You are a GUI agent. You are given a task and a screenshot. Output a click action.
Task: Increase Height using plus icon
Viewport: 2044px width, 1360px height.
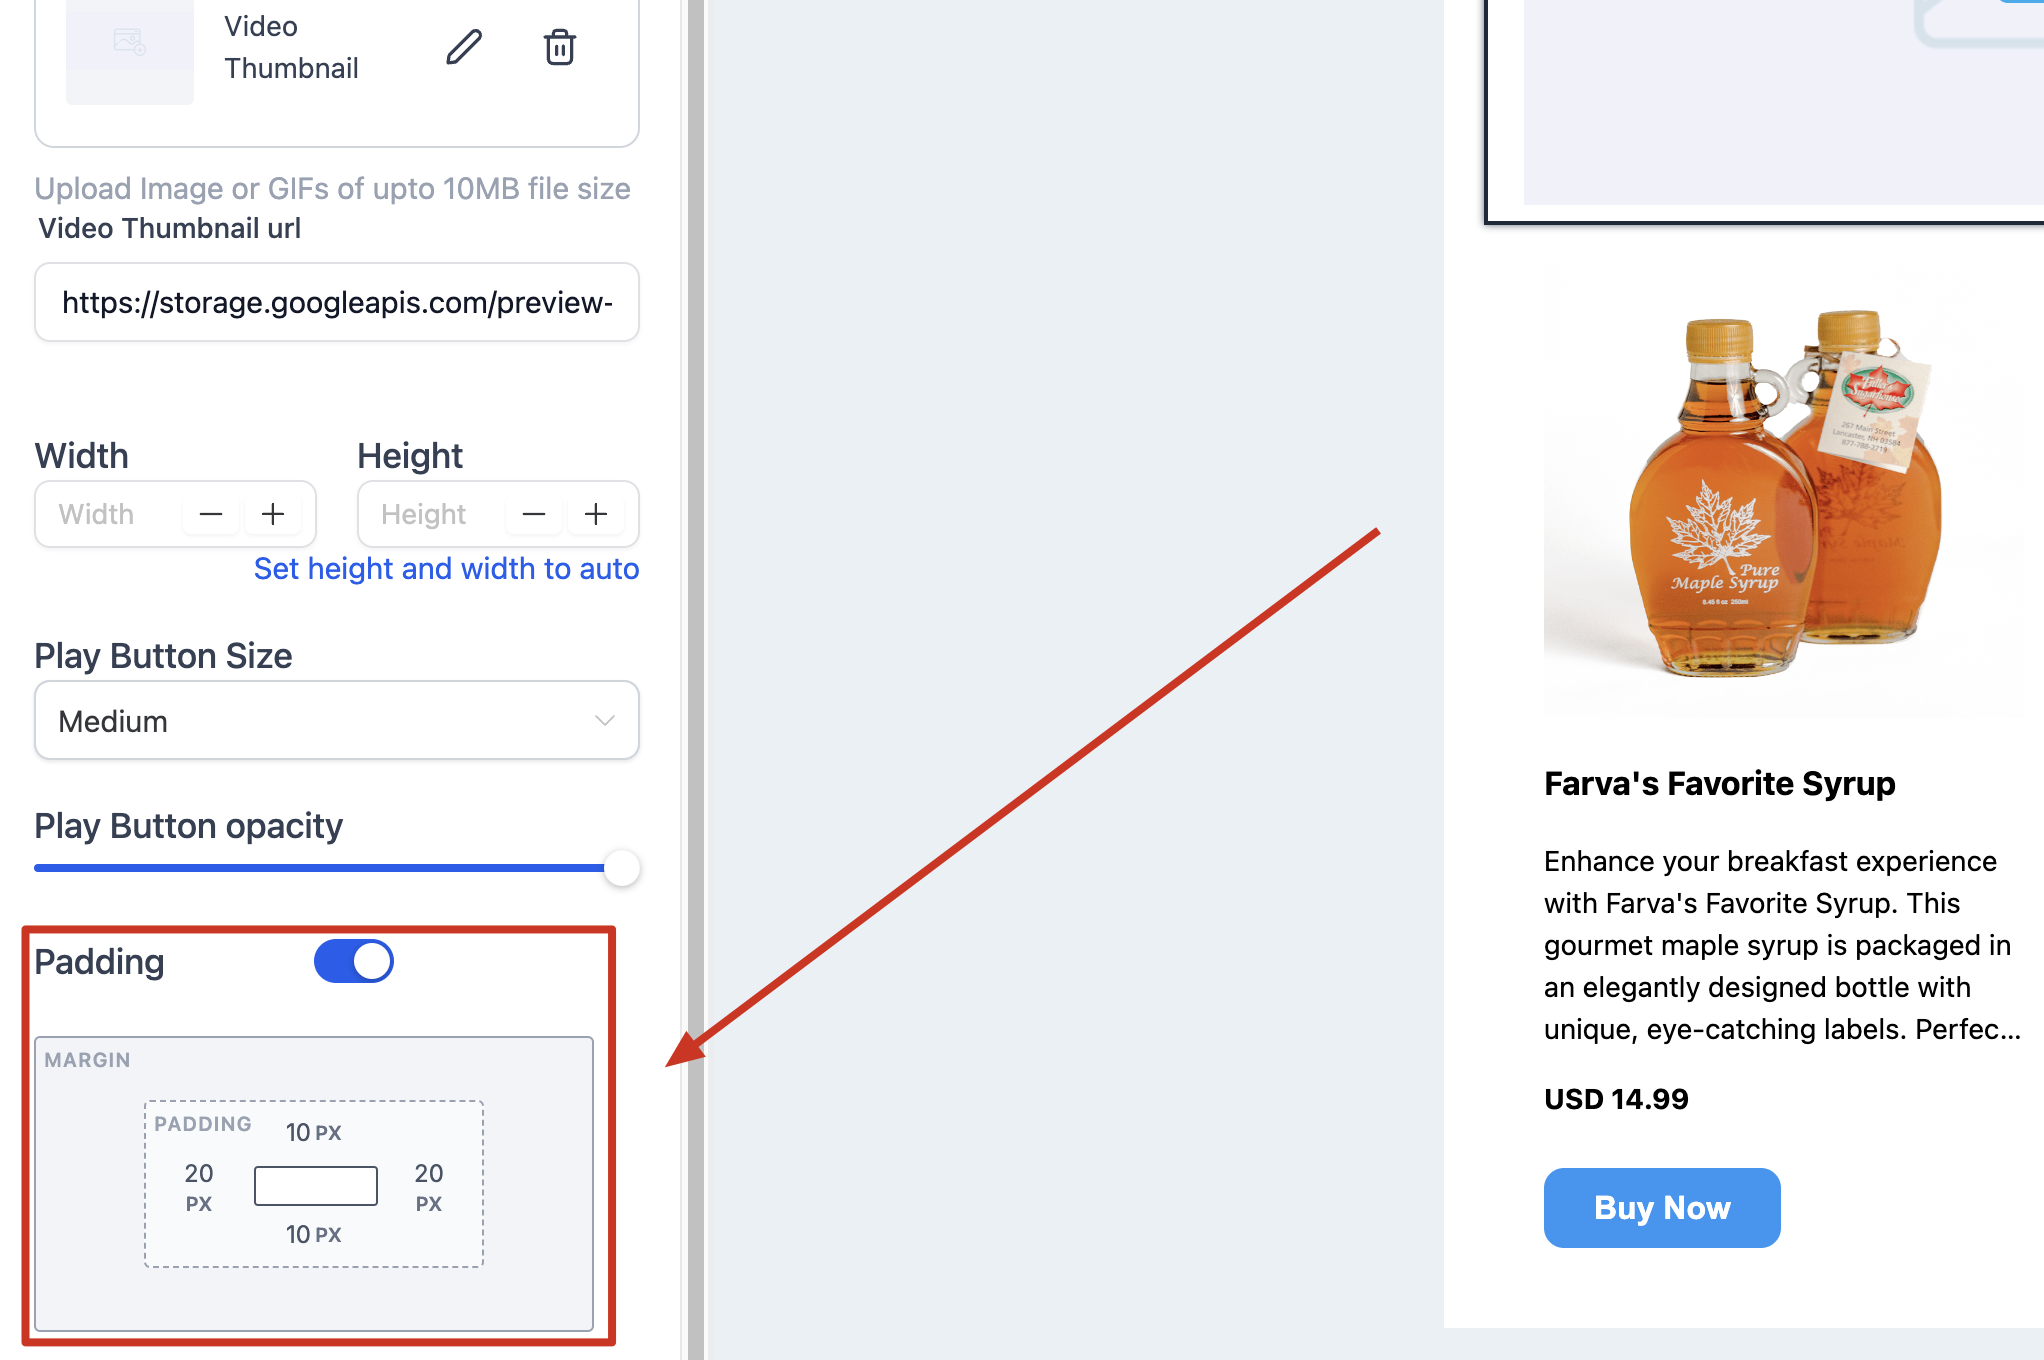(596, 514)
